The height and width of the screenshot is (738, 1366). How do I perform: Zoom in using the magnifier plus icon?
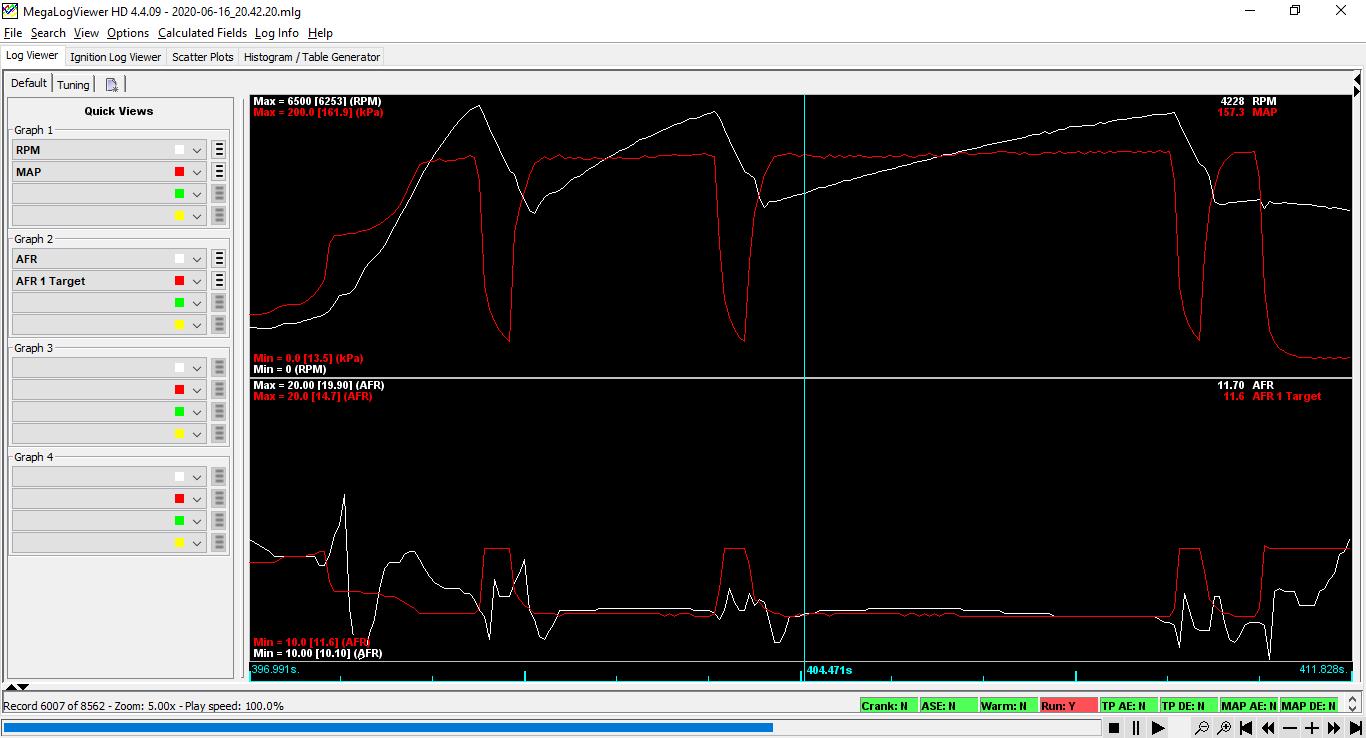(x=1224, y=728)
